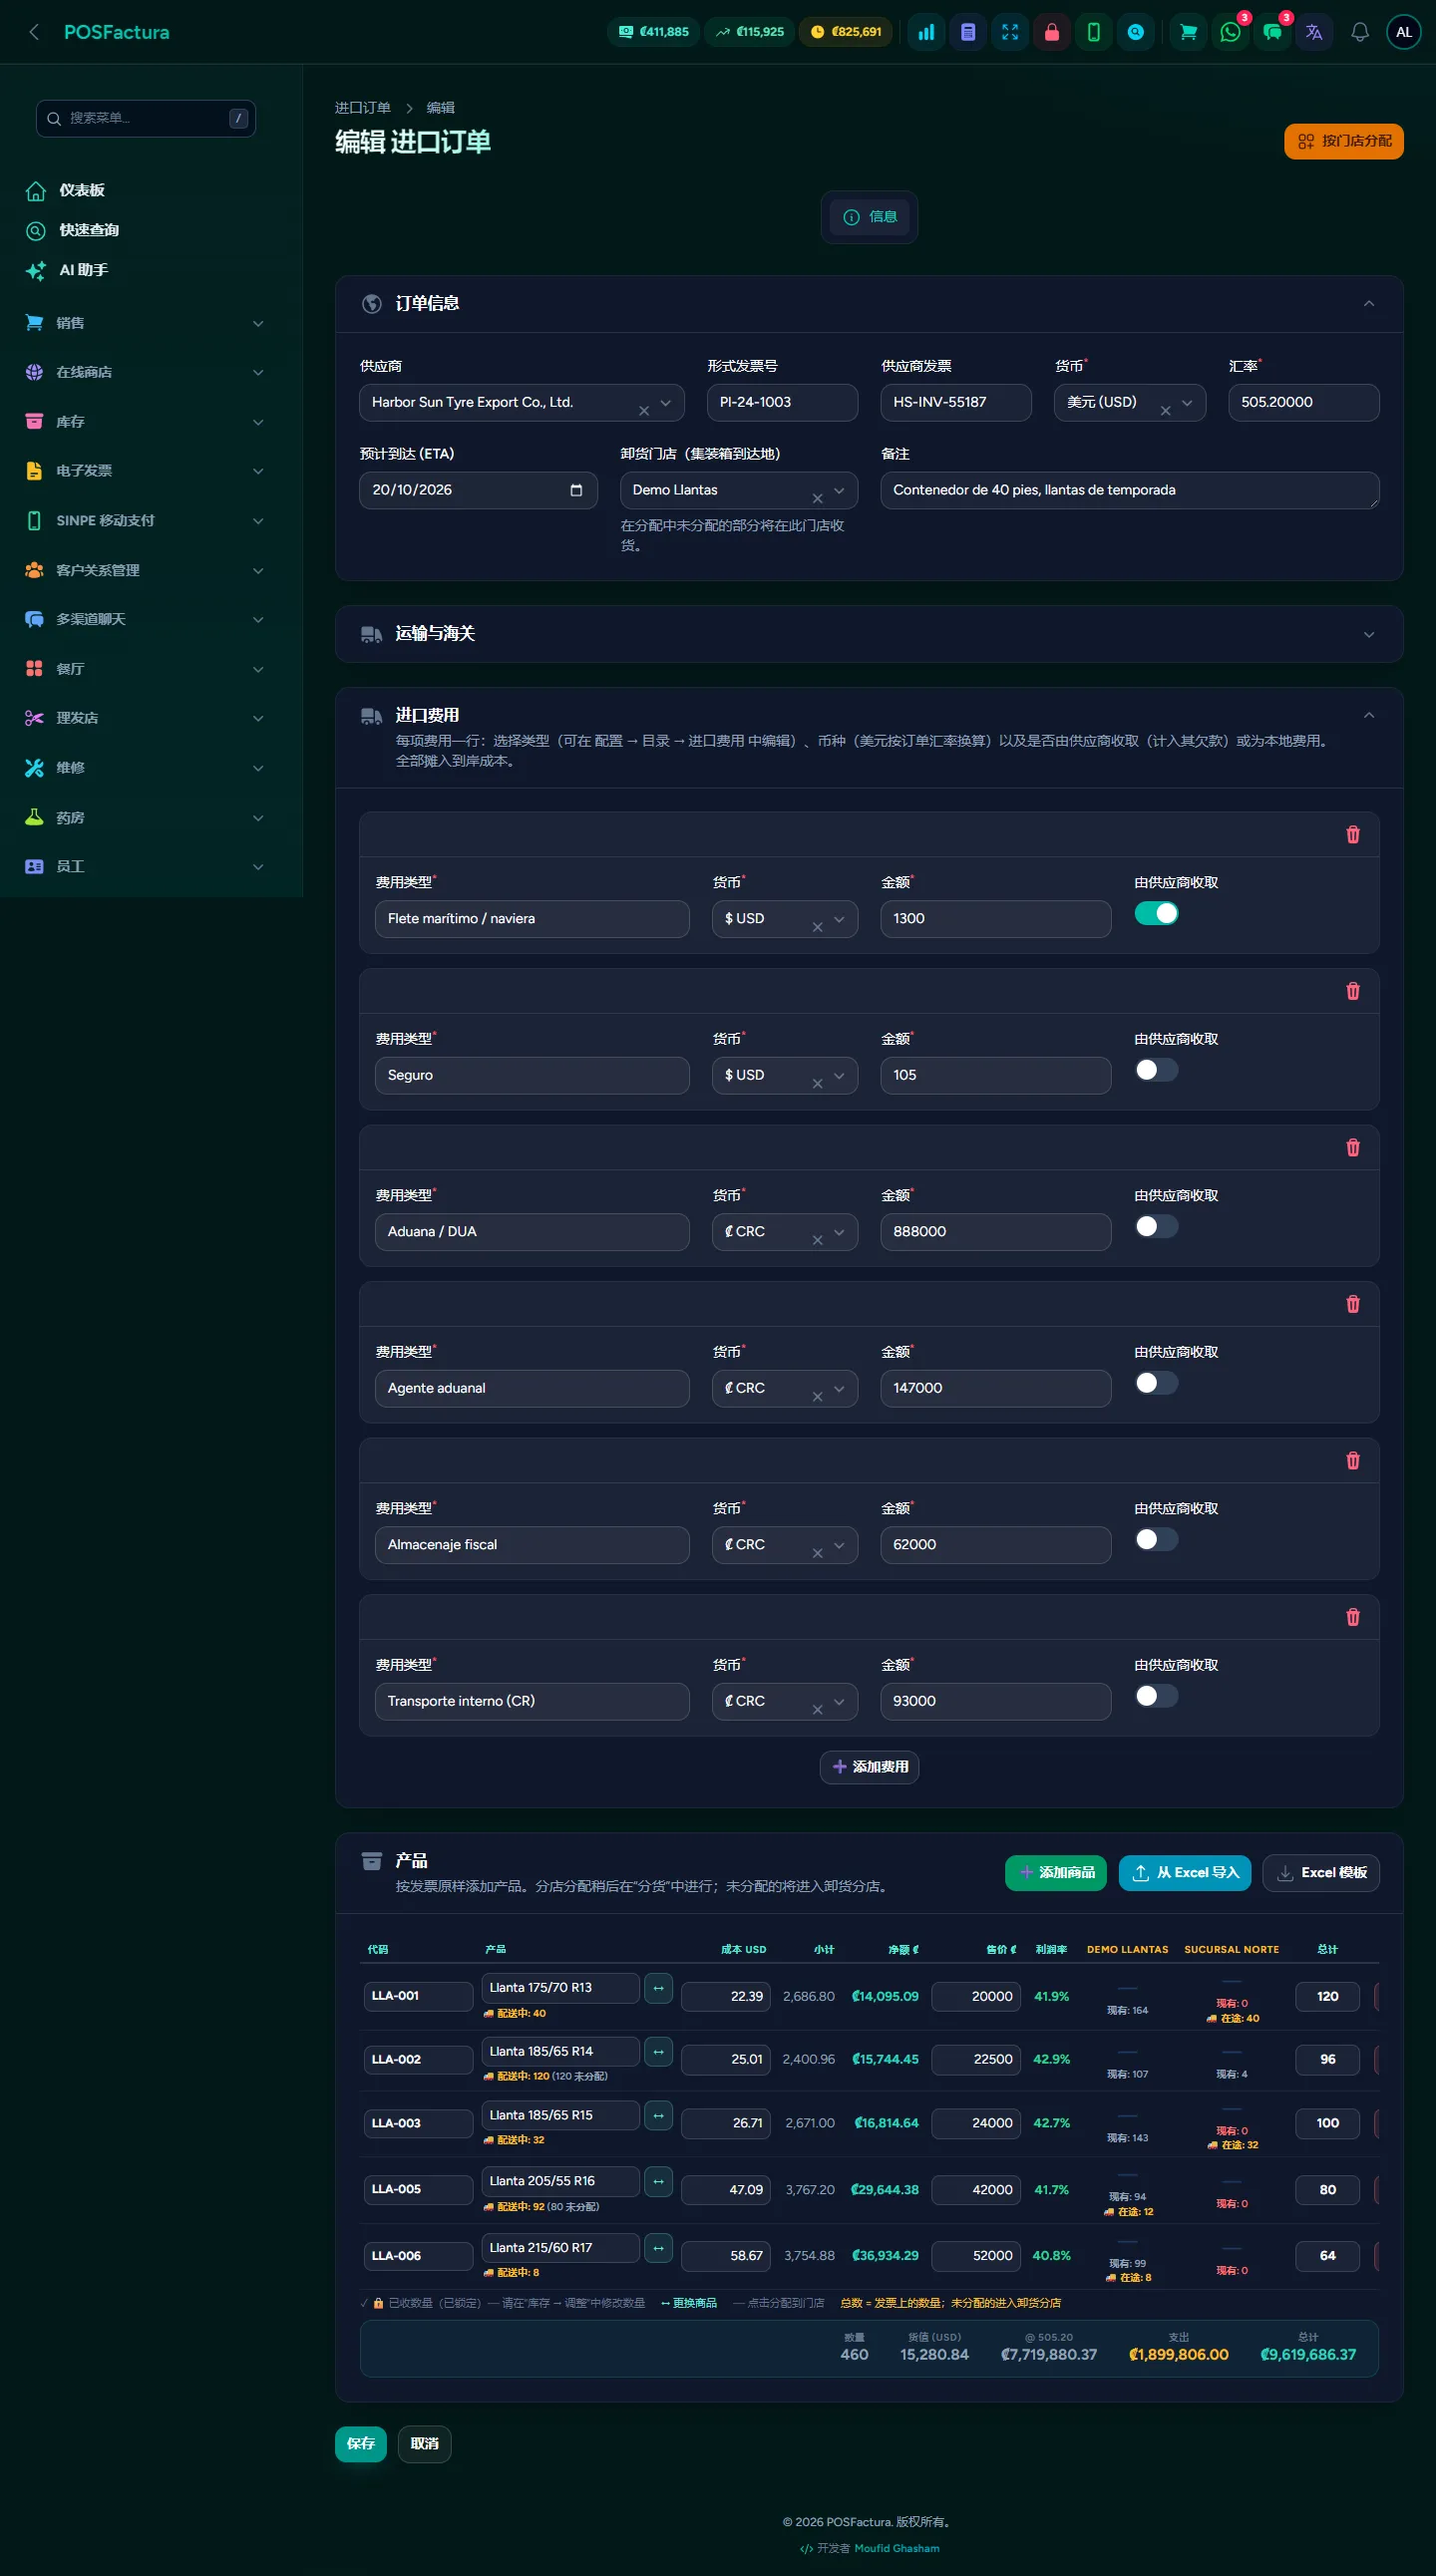Open the supplier dropdown Harbor Sun Tyre

pyautogui.click(x=522, y=403)
